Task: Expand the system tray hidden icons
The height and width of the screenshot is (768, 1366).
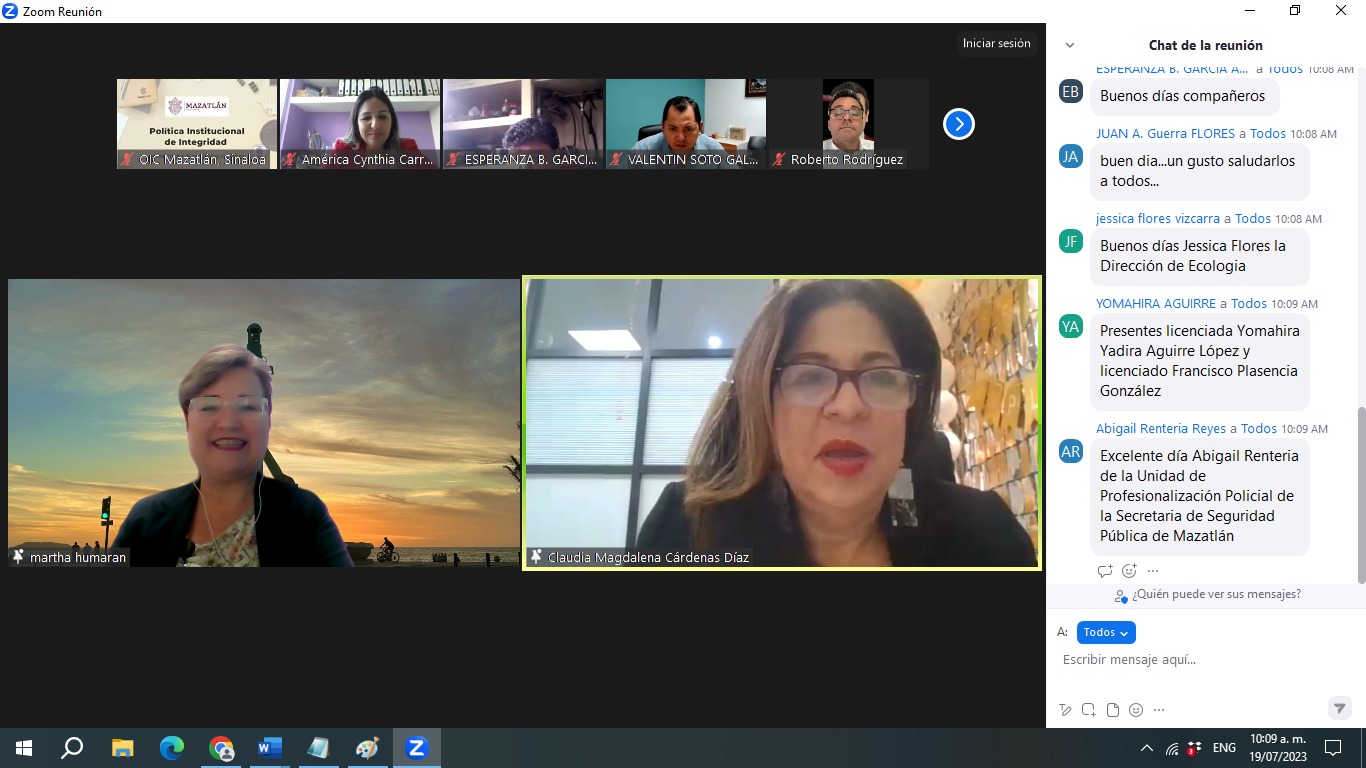Action: (x=1146, y=748)
